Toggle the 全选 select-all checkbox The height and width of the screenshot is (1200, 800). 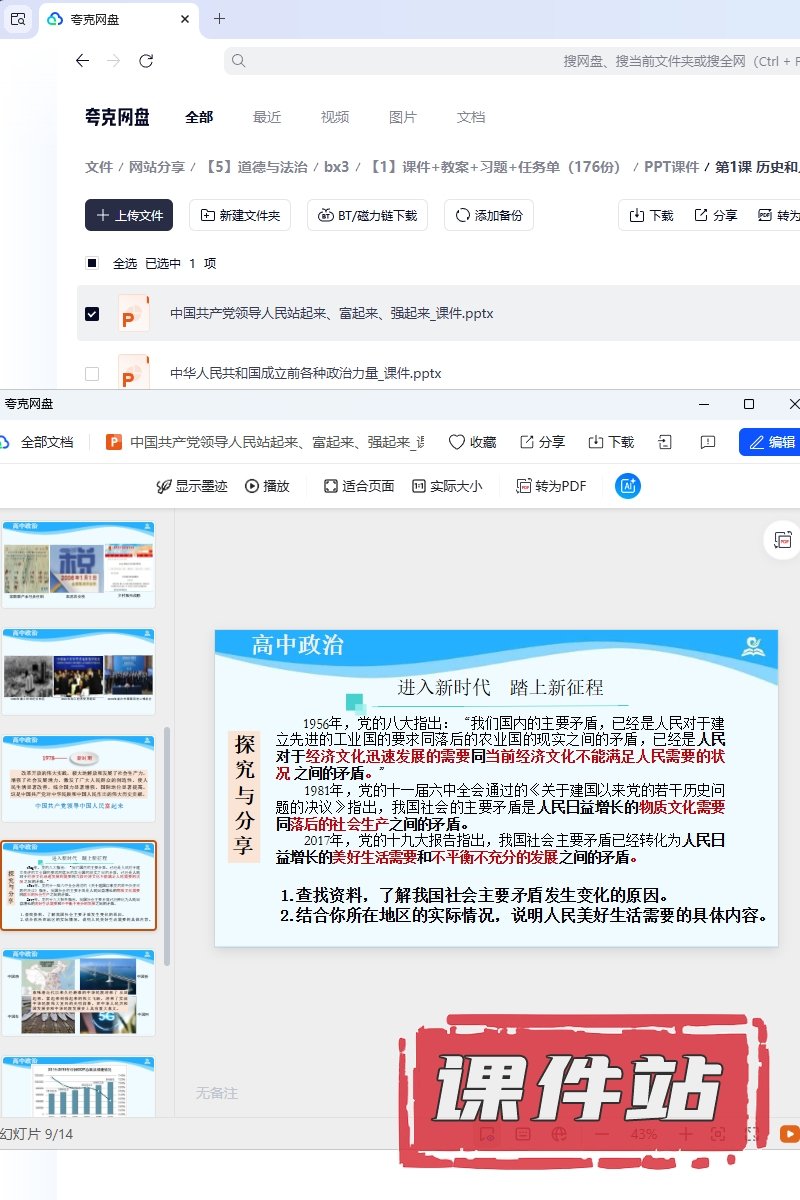point(92,264)
